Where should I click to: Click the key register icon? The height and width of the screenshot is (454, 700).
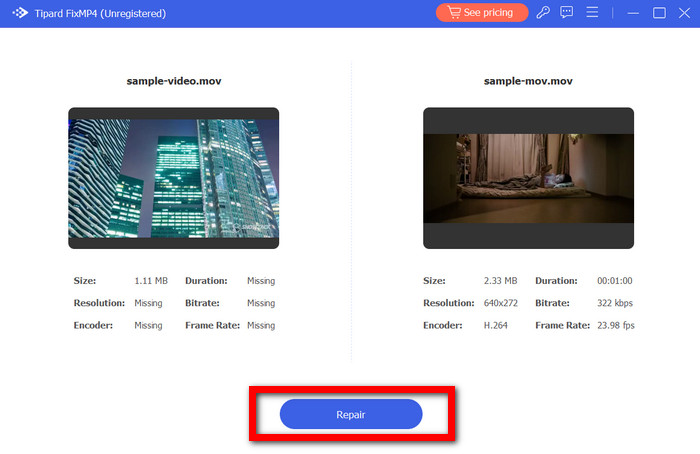tap(543, 13)
